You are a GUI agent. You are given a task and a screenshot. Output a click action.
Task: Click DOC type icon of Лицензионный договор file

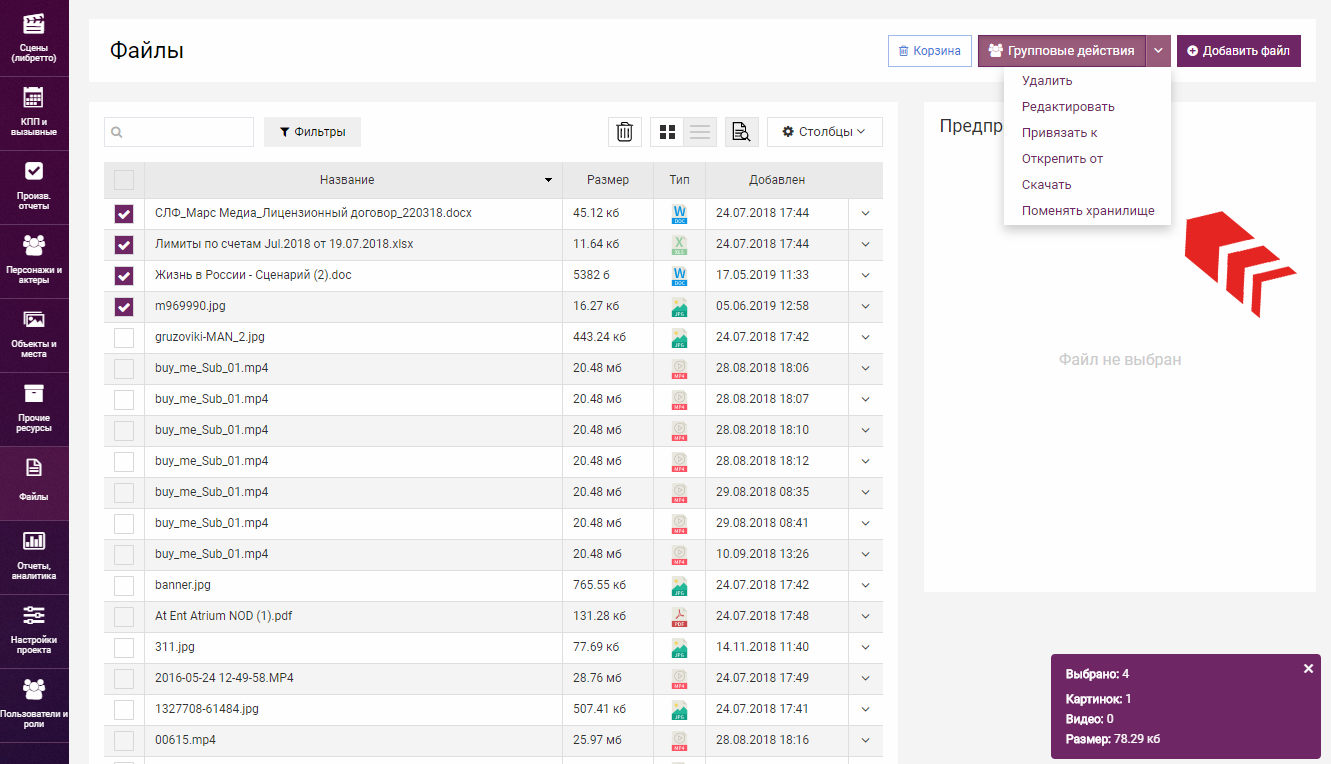679,213
